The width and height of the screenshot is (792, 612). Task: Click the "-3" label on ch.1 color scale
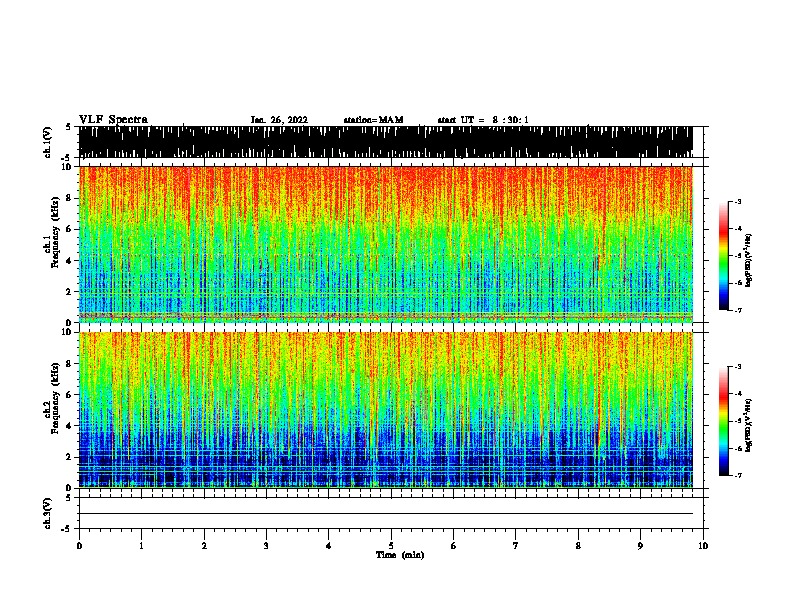point(737,202)
